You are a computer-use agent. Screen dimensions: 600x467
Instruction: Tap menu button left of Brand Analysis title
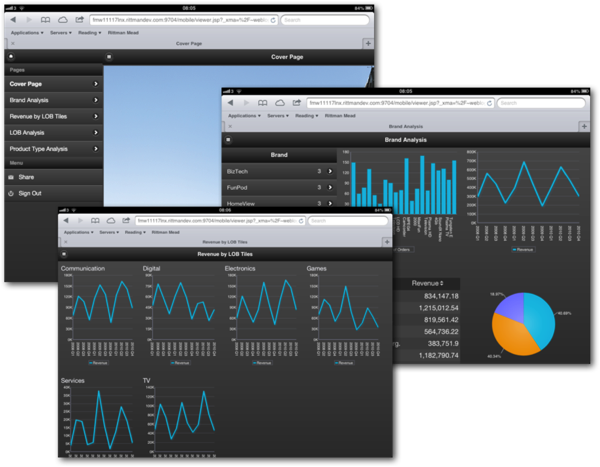tap(228, 140)
